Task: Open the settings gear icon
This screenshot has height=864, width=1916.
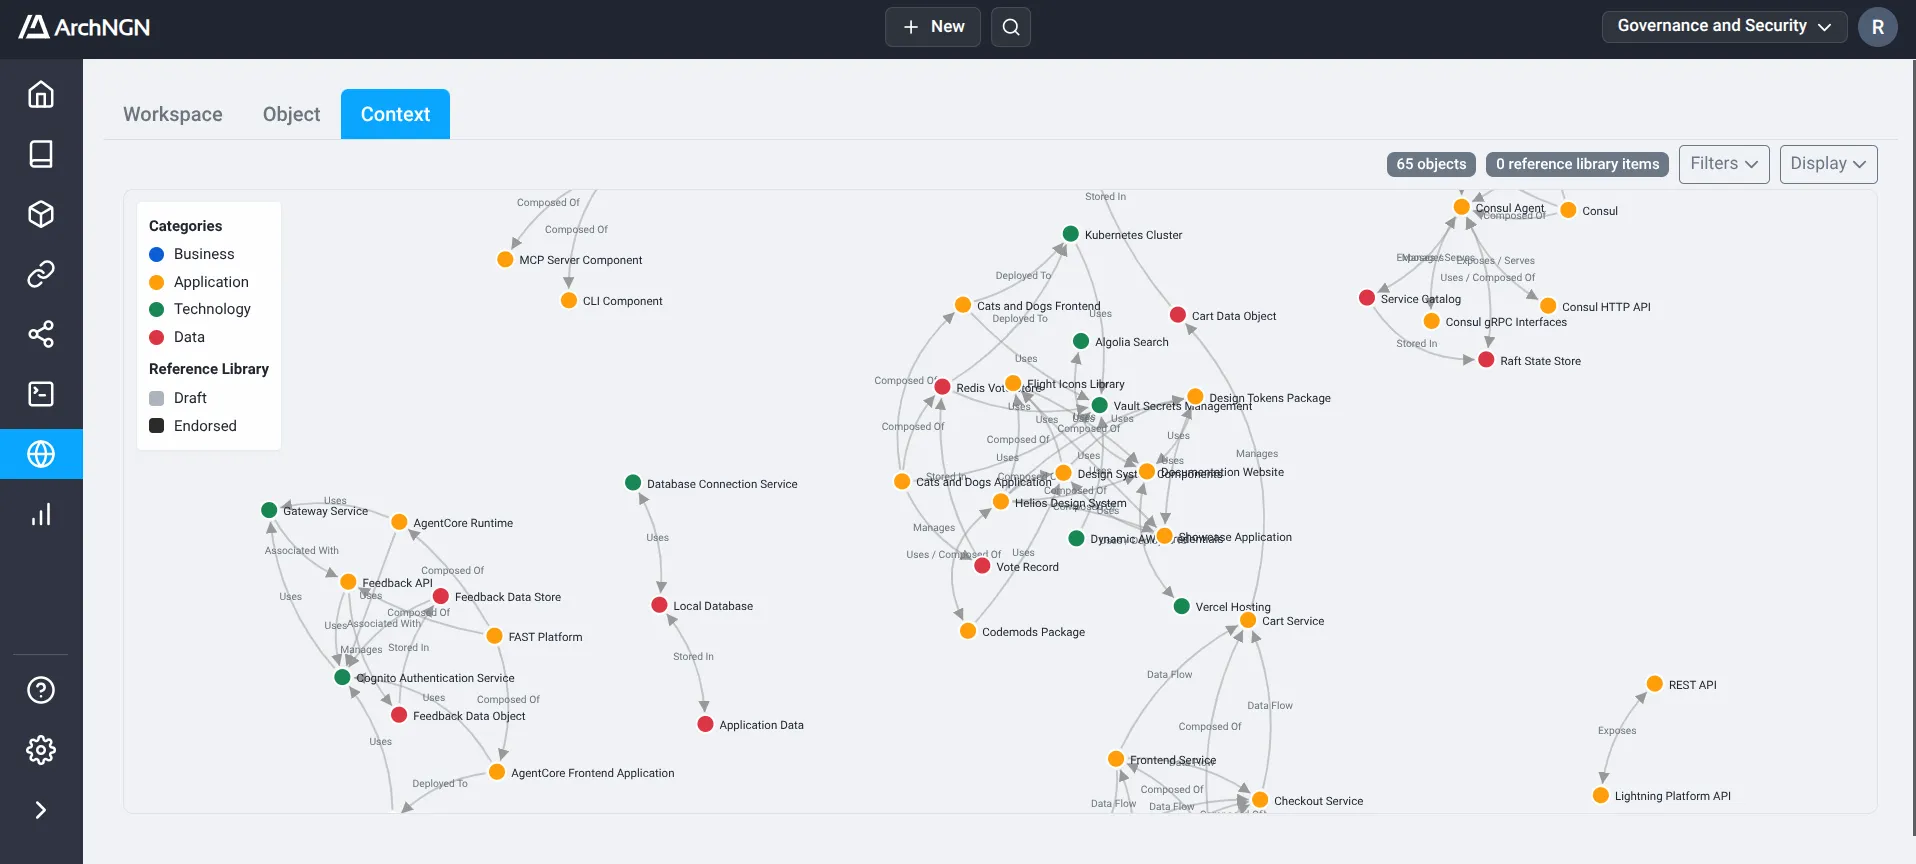Action: coord(41,750)
